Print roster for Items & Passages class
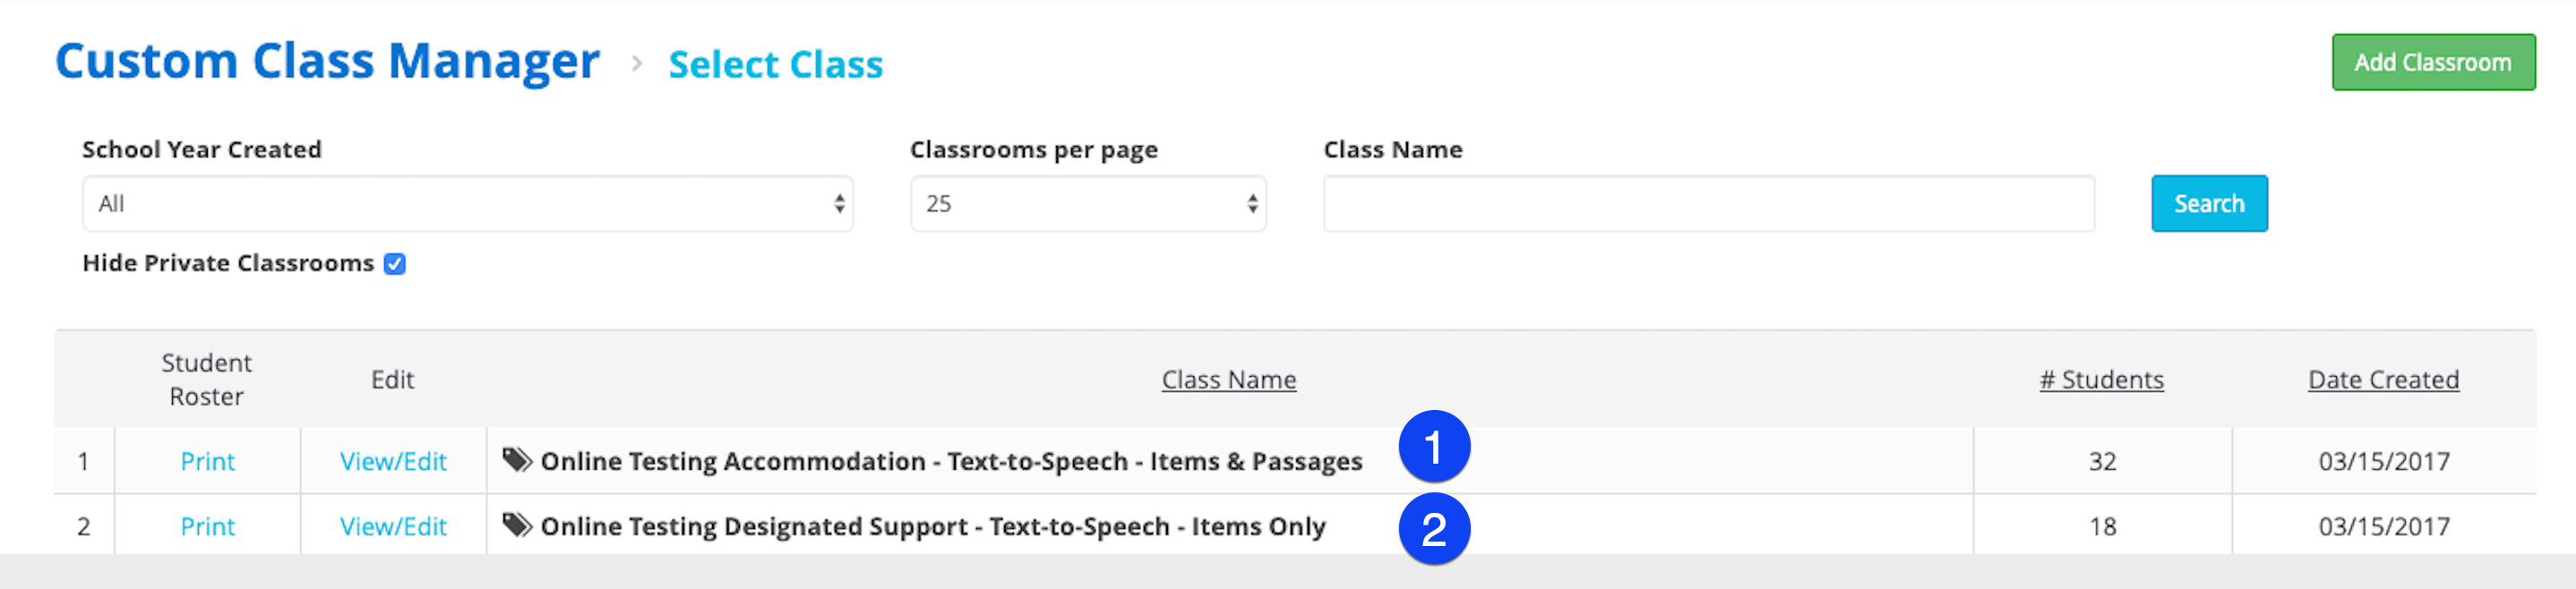Screen dimensions: 2576x589 coord(207,461)
